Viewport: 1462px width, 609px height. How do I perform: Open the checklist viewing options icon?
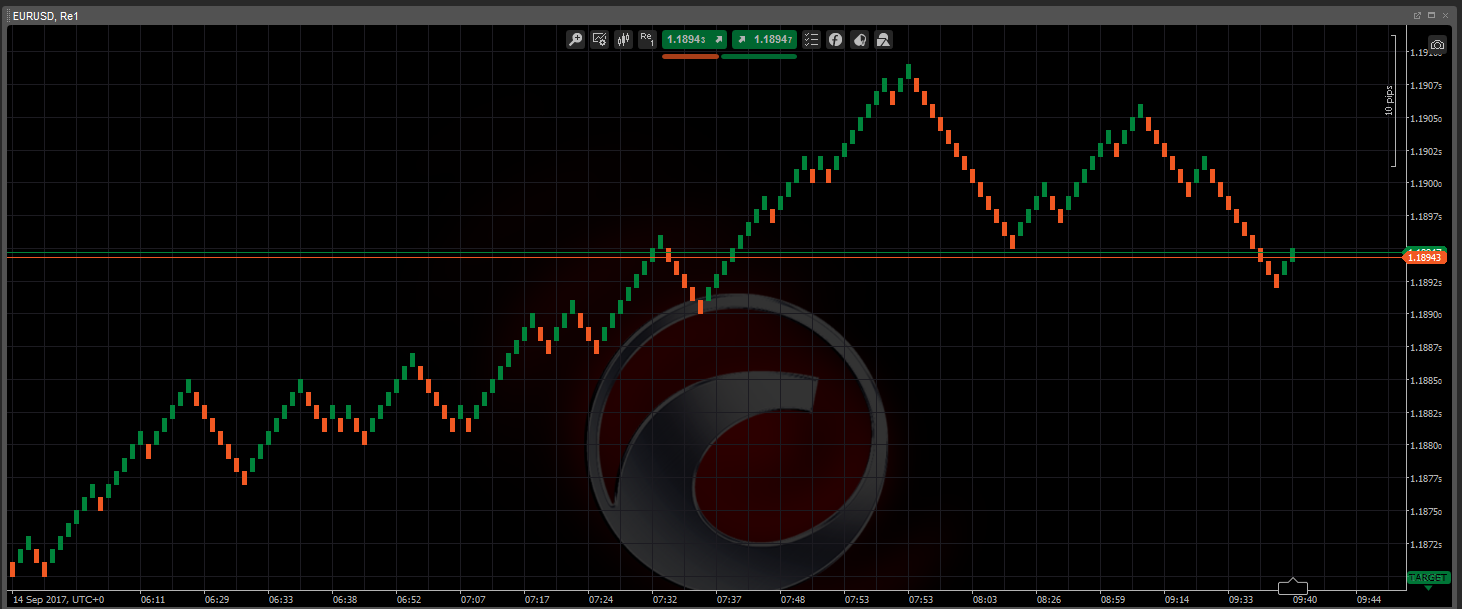[811, 40]
